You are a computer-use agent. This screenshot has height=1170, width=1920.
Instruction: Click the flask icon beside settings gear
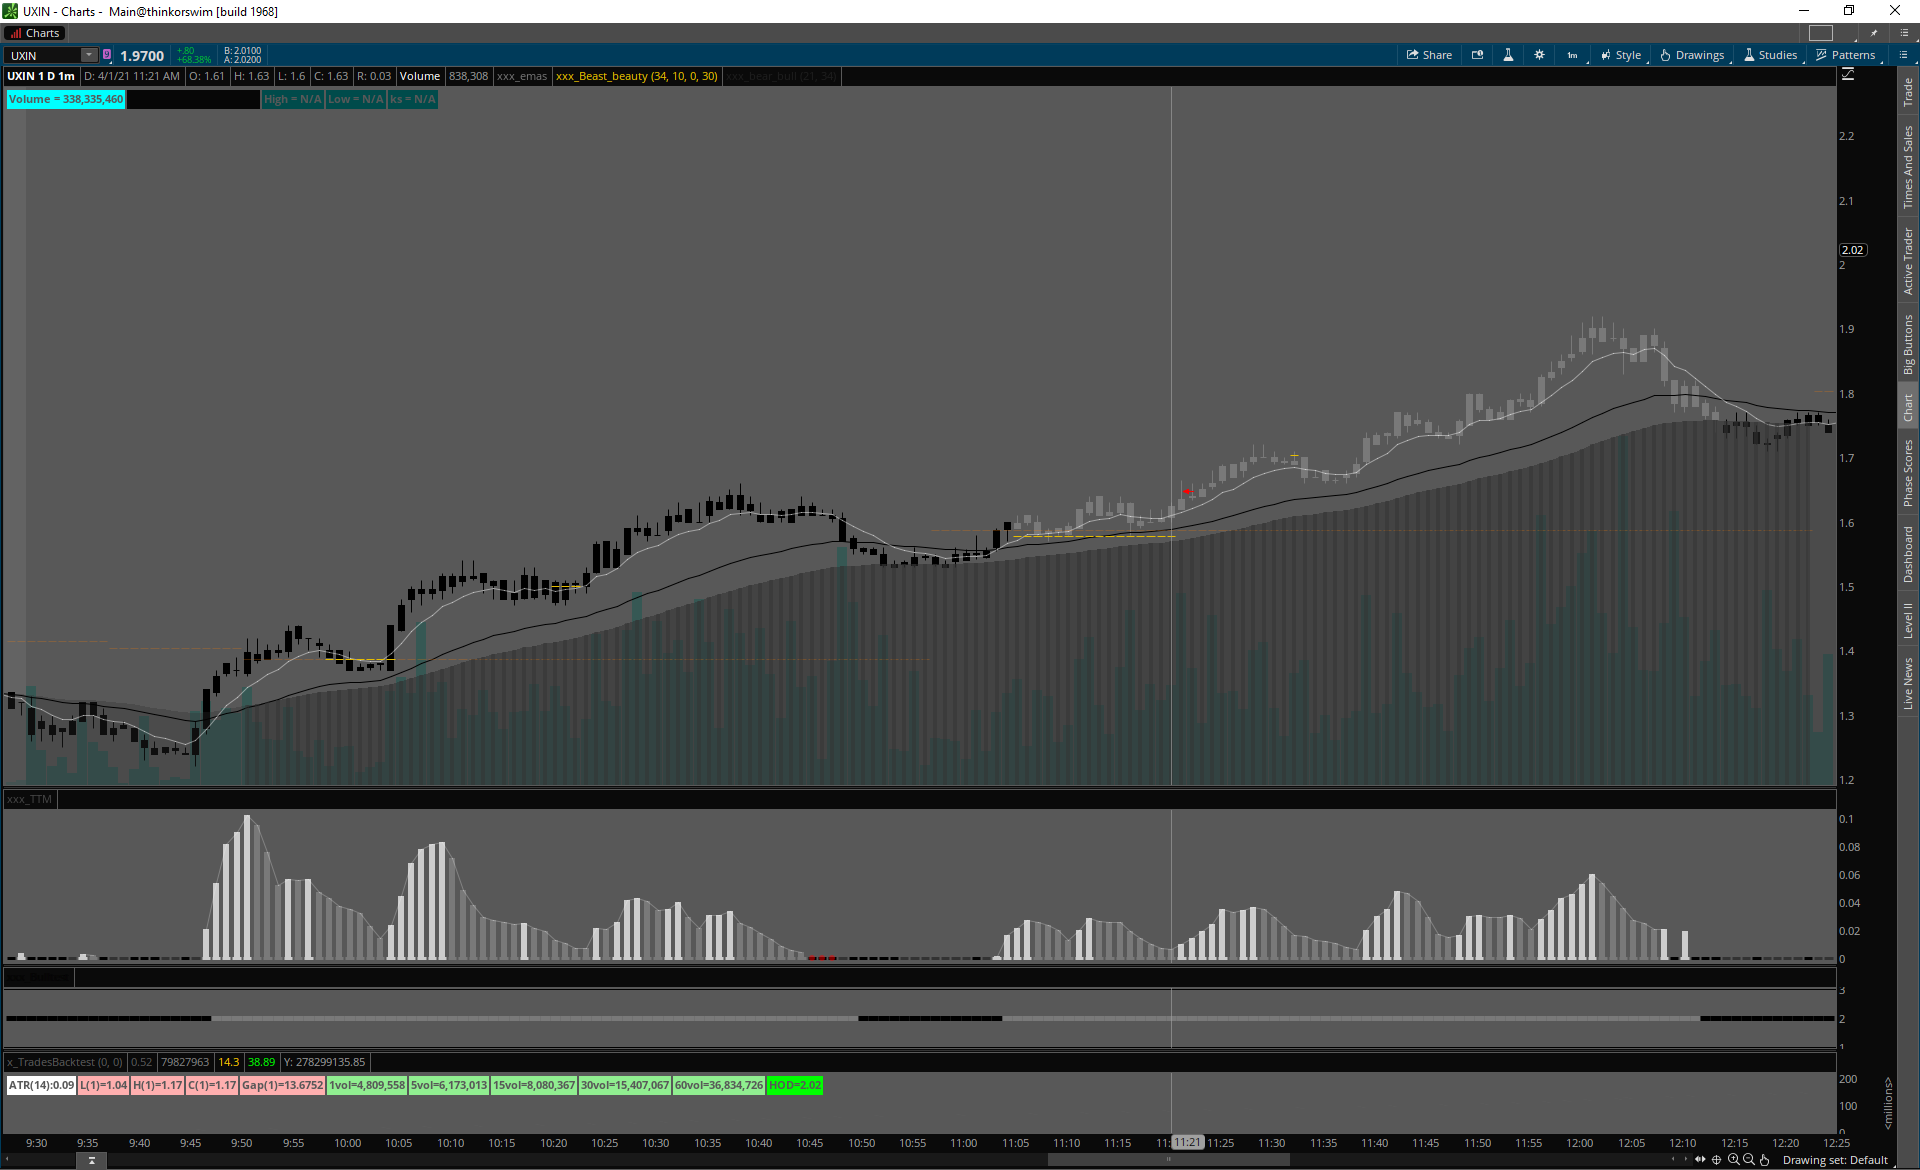tap(1508, 55)
